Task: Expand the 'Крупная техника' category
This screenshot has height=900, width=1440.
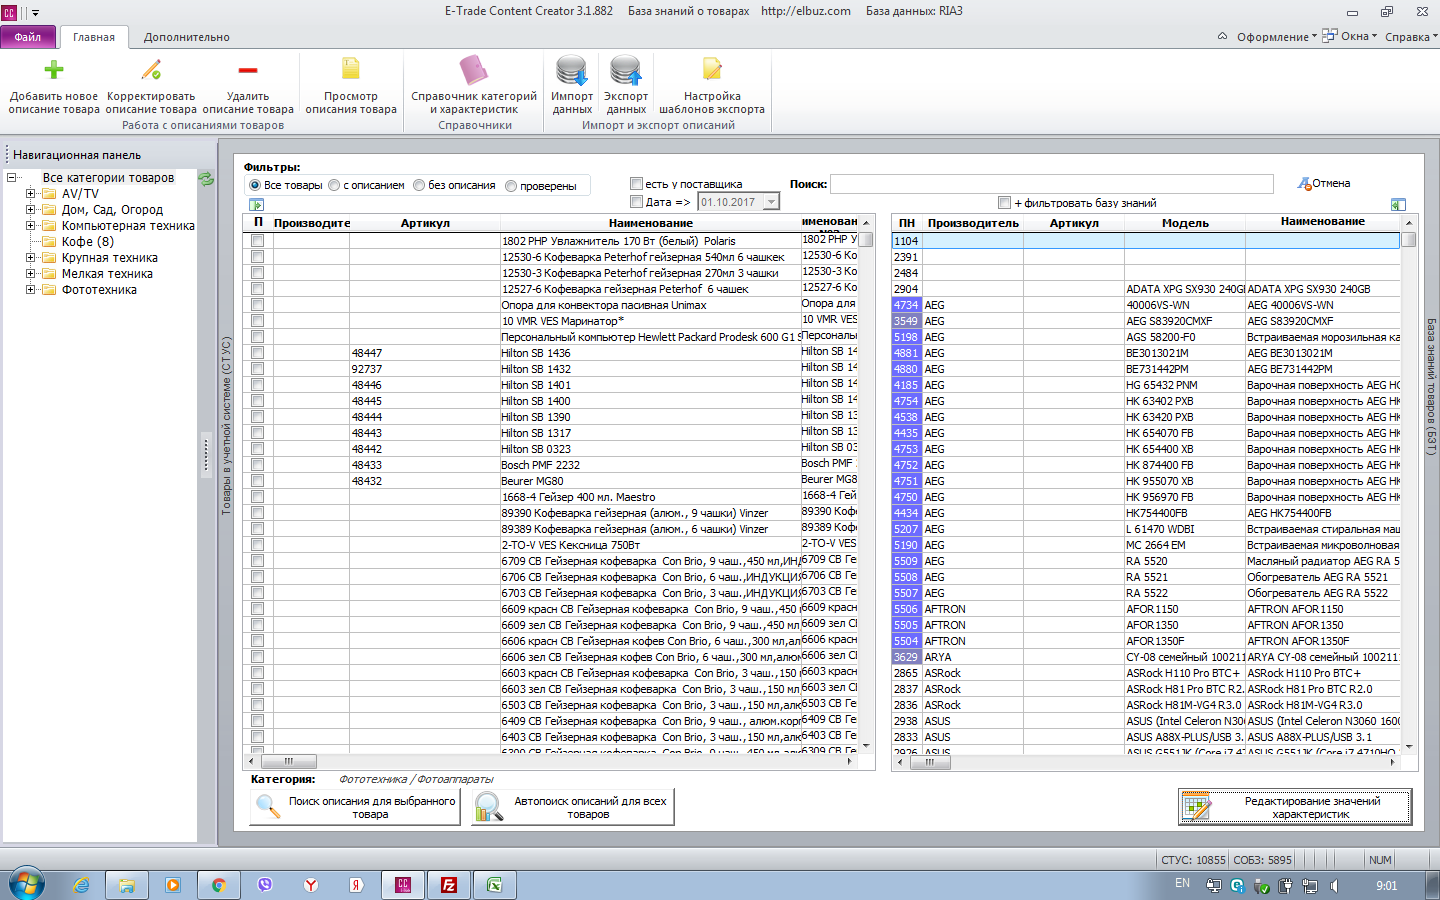Action: click(x=30, y=258)
